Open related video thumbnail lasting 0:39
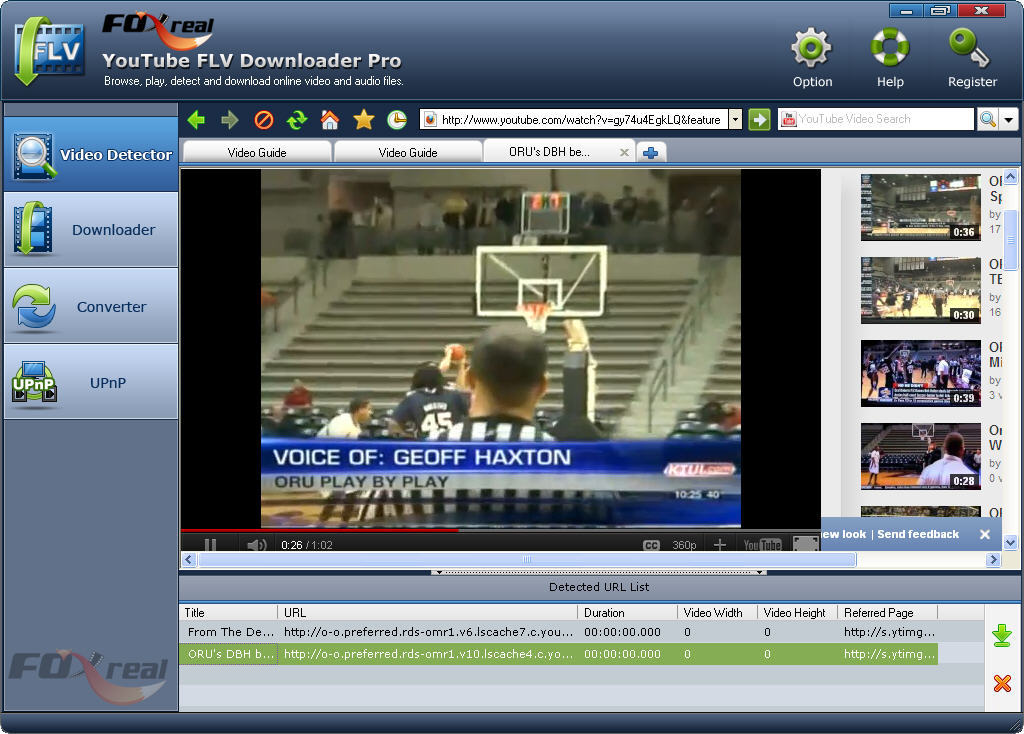Image resolution: width=1024 pixels, height=734 pixels. pyautogui.click(x=920, y=373)
